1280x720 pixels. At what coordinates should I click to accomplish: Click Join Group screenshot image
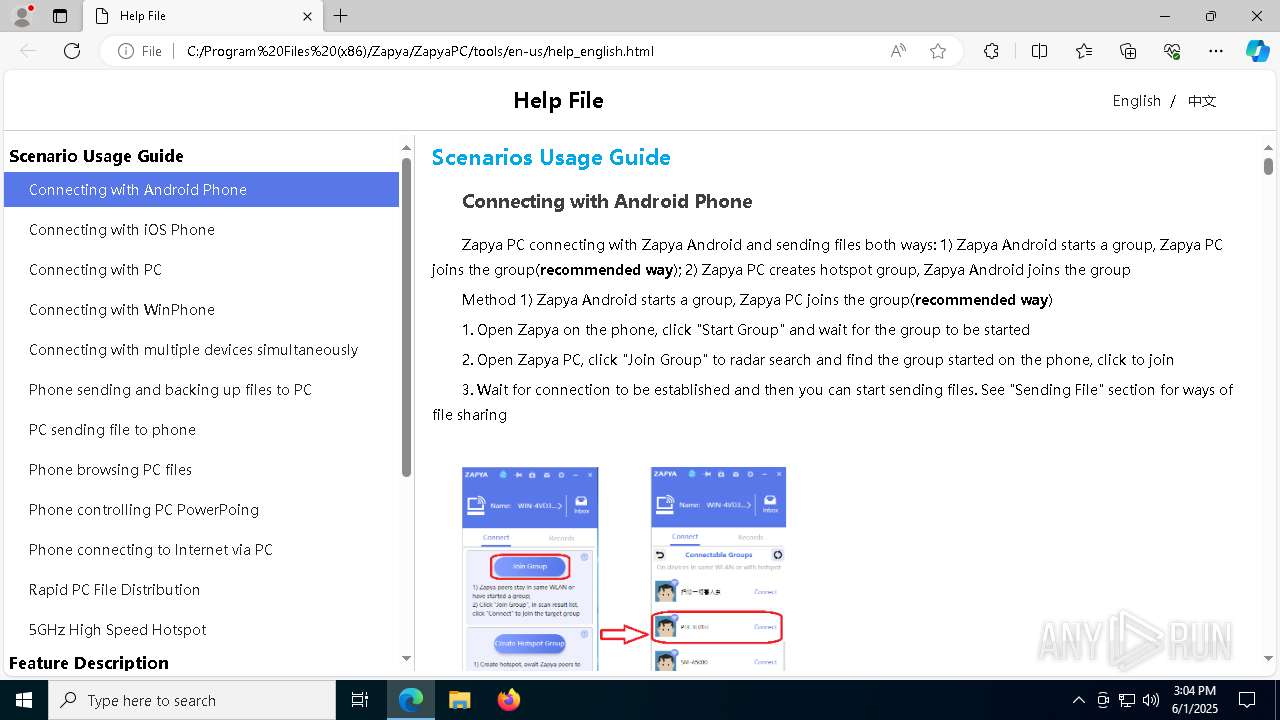530,569
